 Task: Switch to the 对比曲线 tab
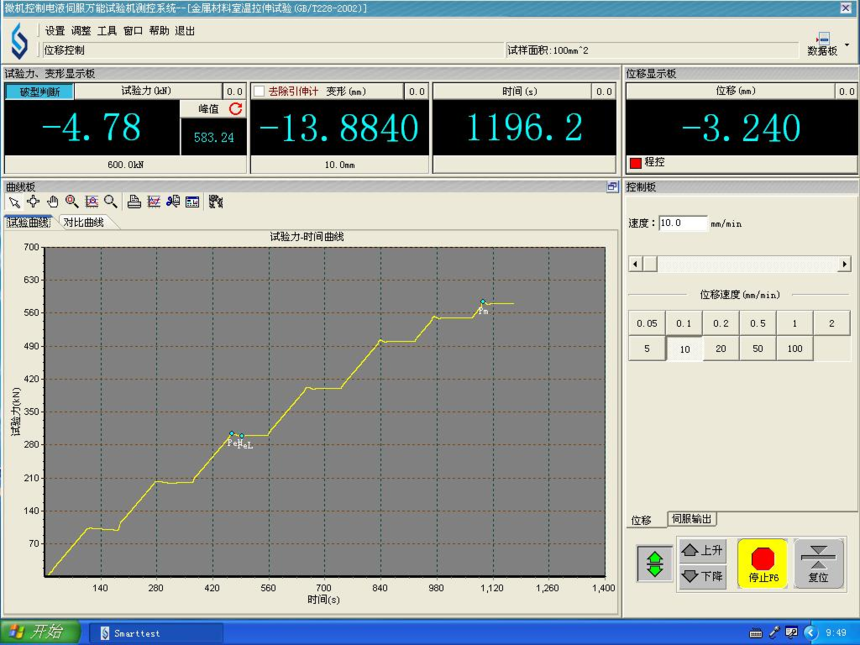tap(84, 223)
